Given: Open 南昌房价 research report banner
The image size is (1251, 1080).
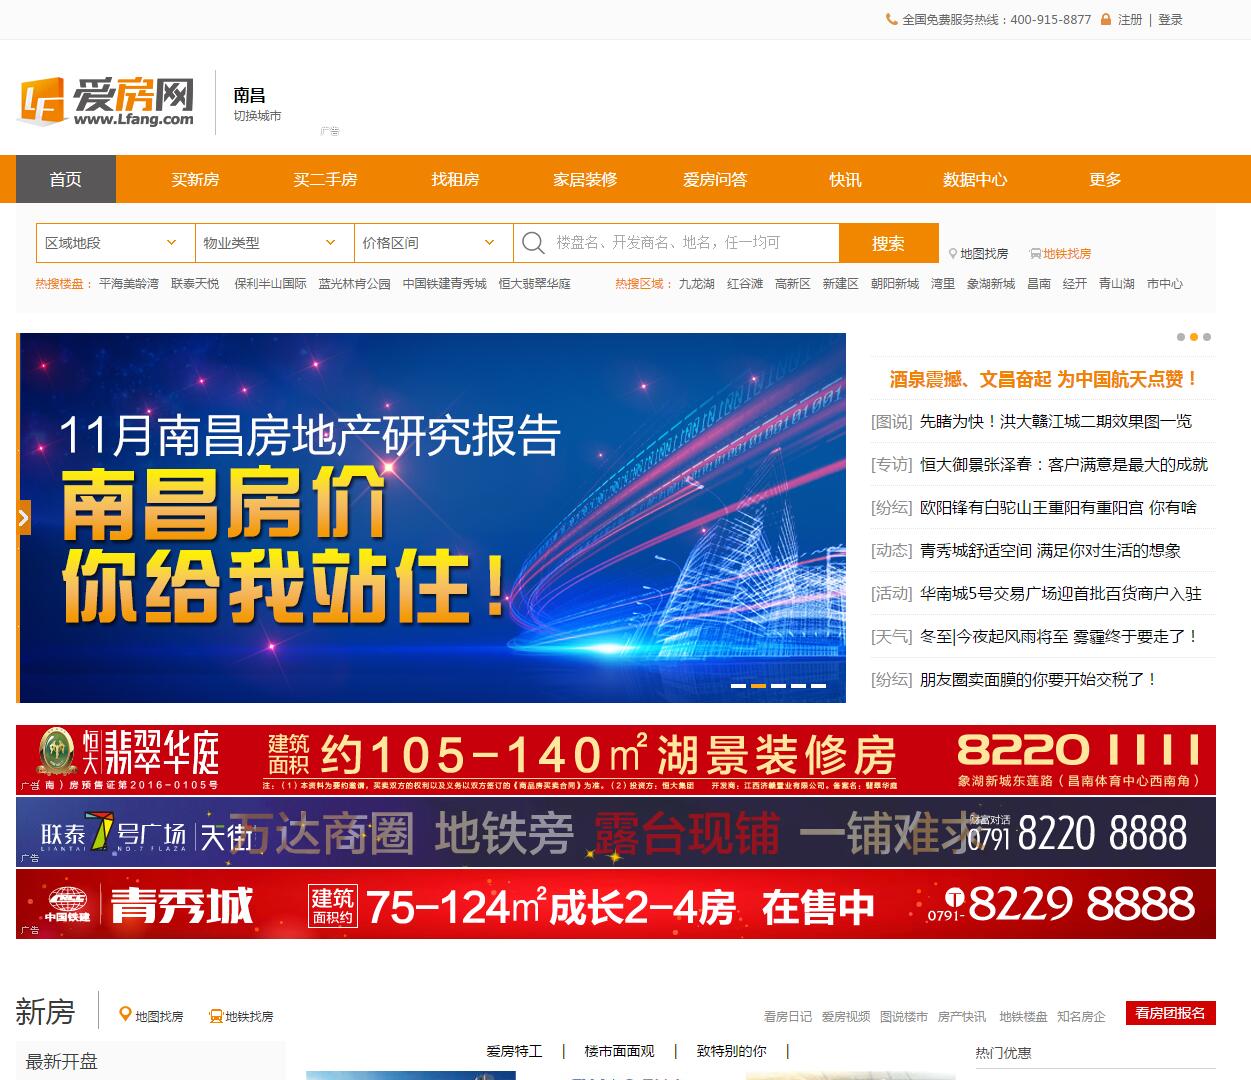Looking at the screenshot, I should coord(432,518).
